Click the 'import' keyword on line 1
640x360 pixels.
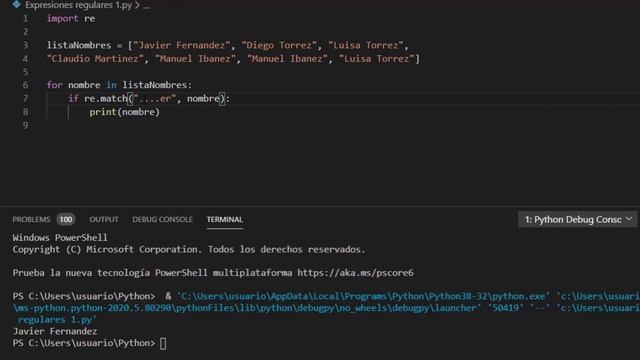pyautogui.click(x=62, y=18)
